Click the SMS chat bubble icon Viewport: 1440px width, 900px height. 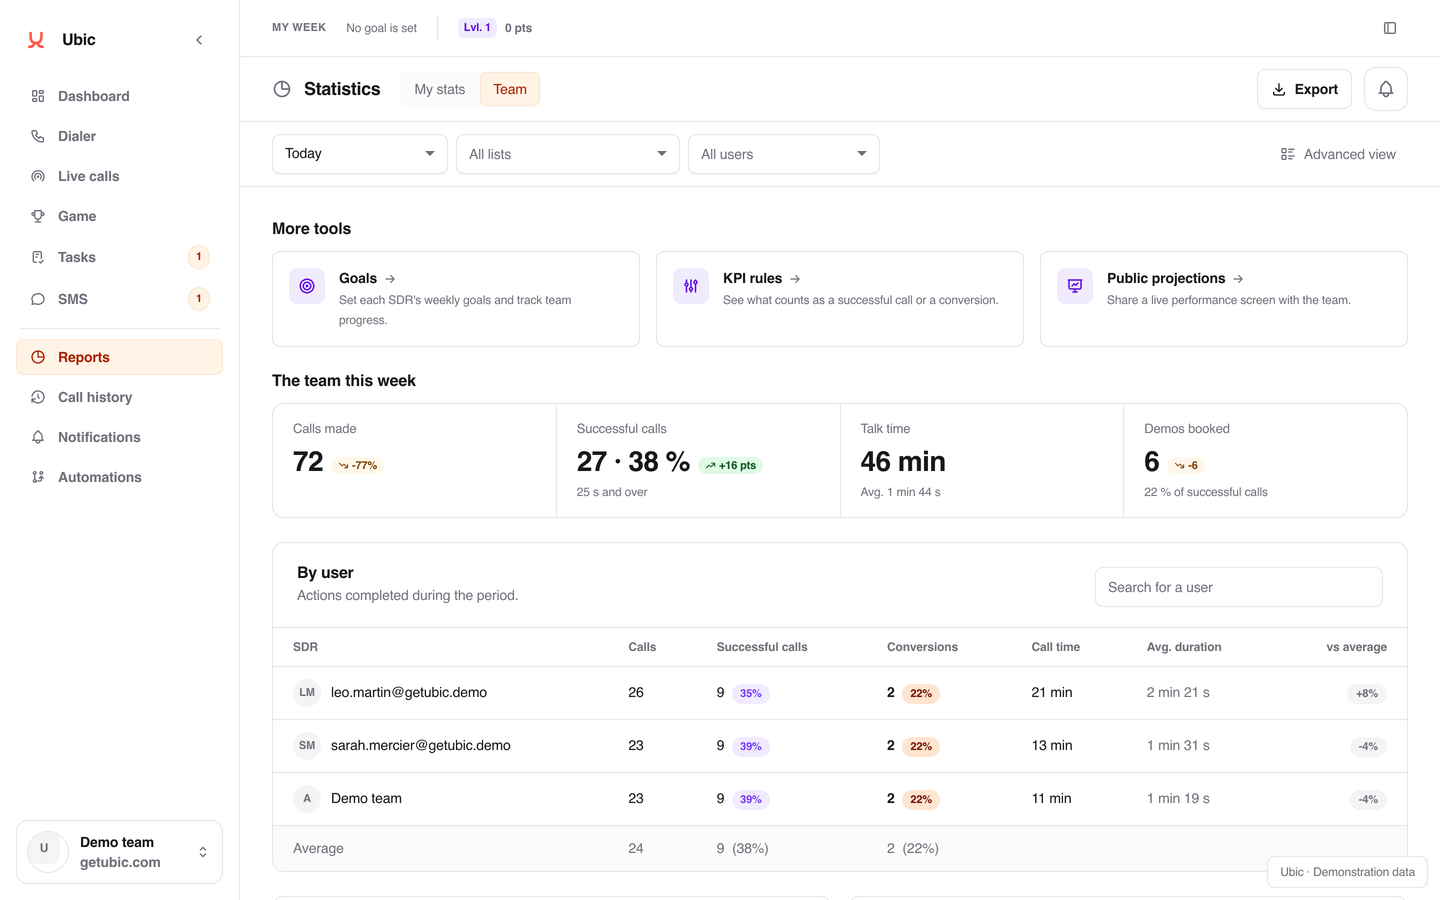coord(38,299)
